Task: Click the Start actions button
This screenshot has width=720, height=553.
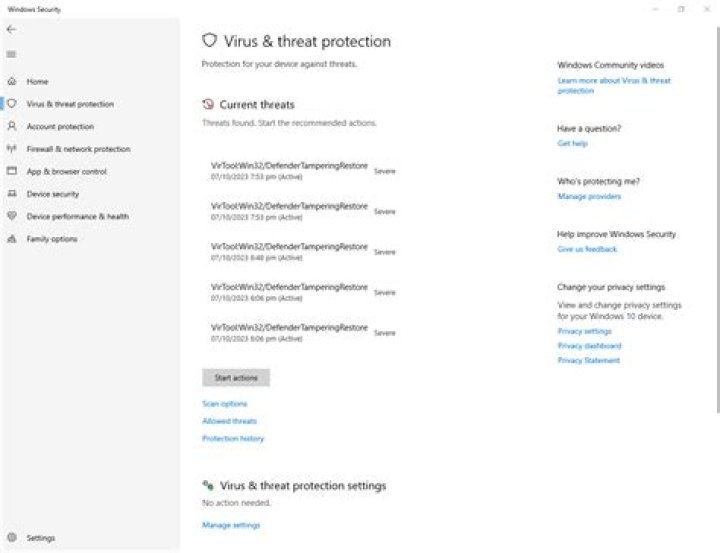Action: tap(236, 378)
